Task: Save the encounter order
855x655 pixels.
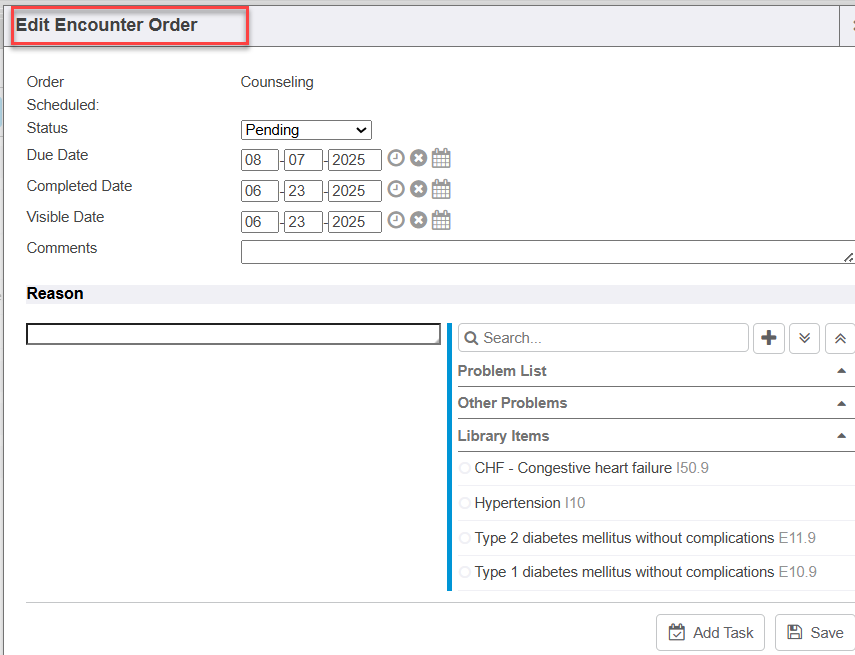Action: [815, 632]
